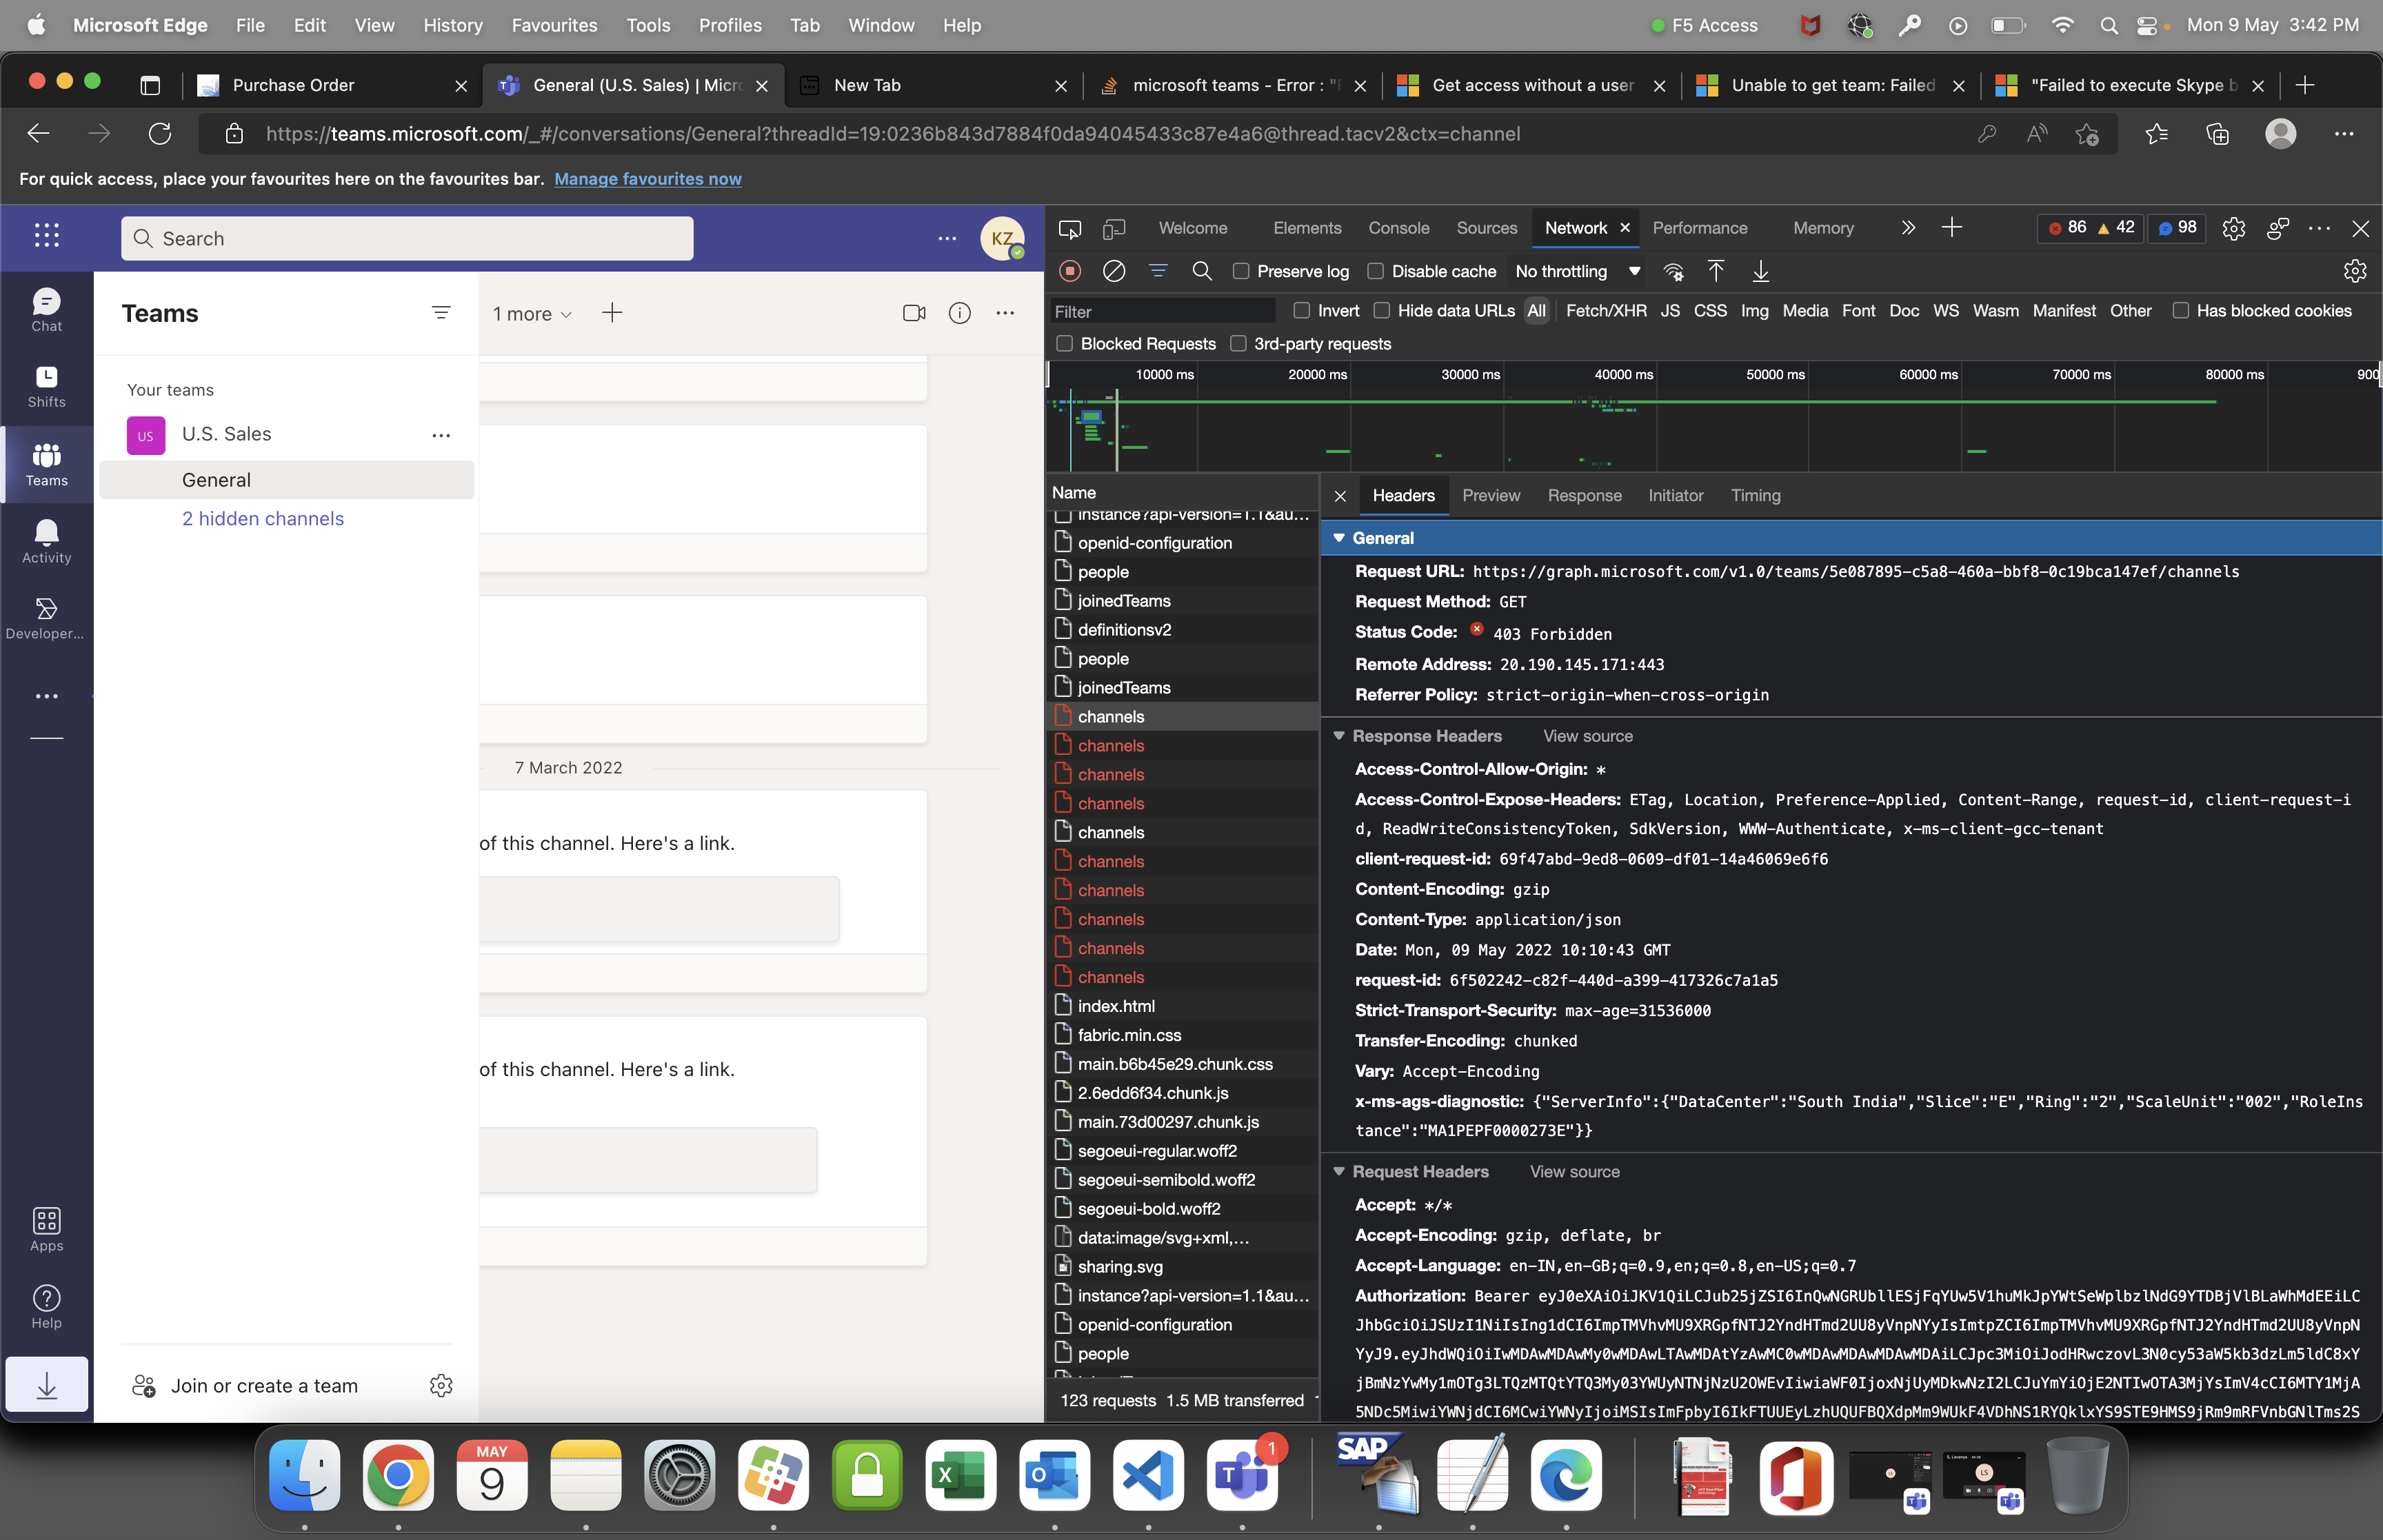Click inside the Teams search field

pyautogui.click(x=405, y=238)
